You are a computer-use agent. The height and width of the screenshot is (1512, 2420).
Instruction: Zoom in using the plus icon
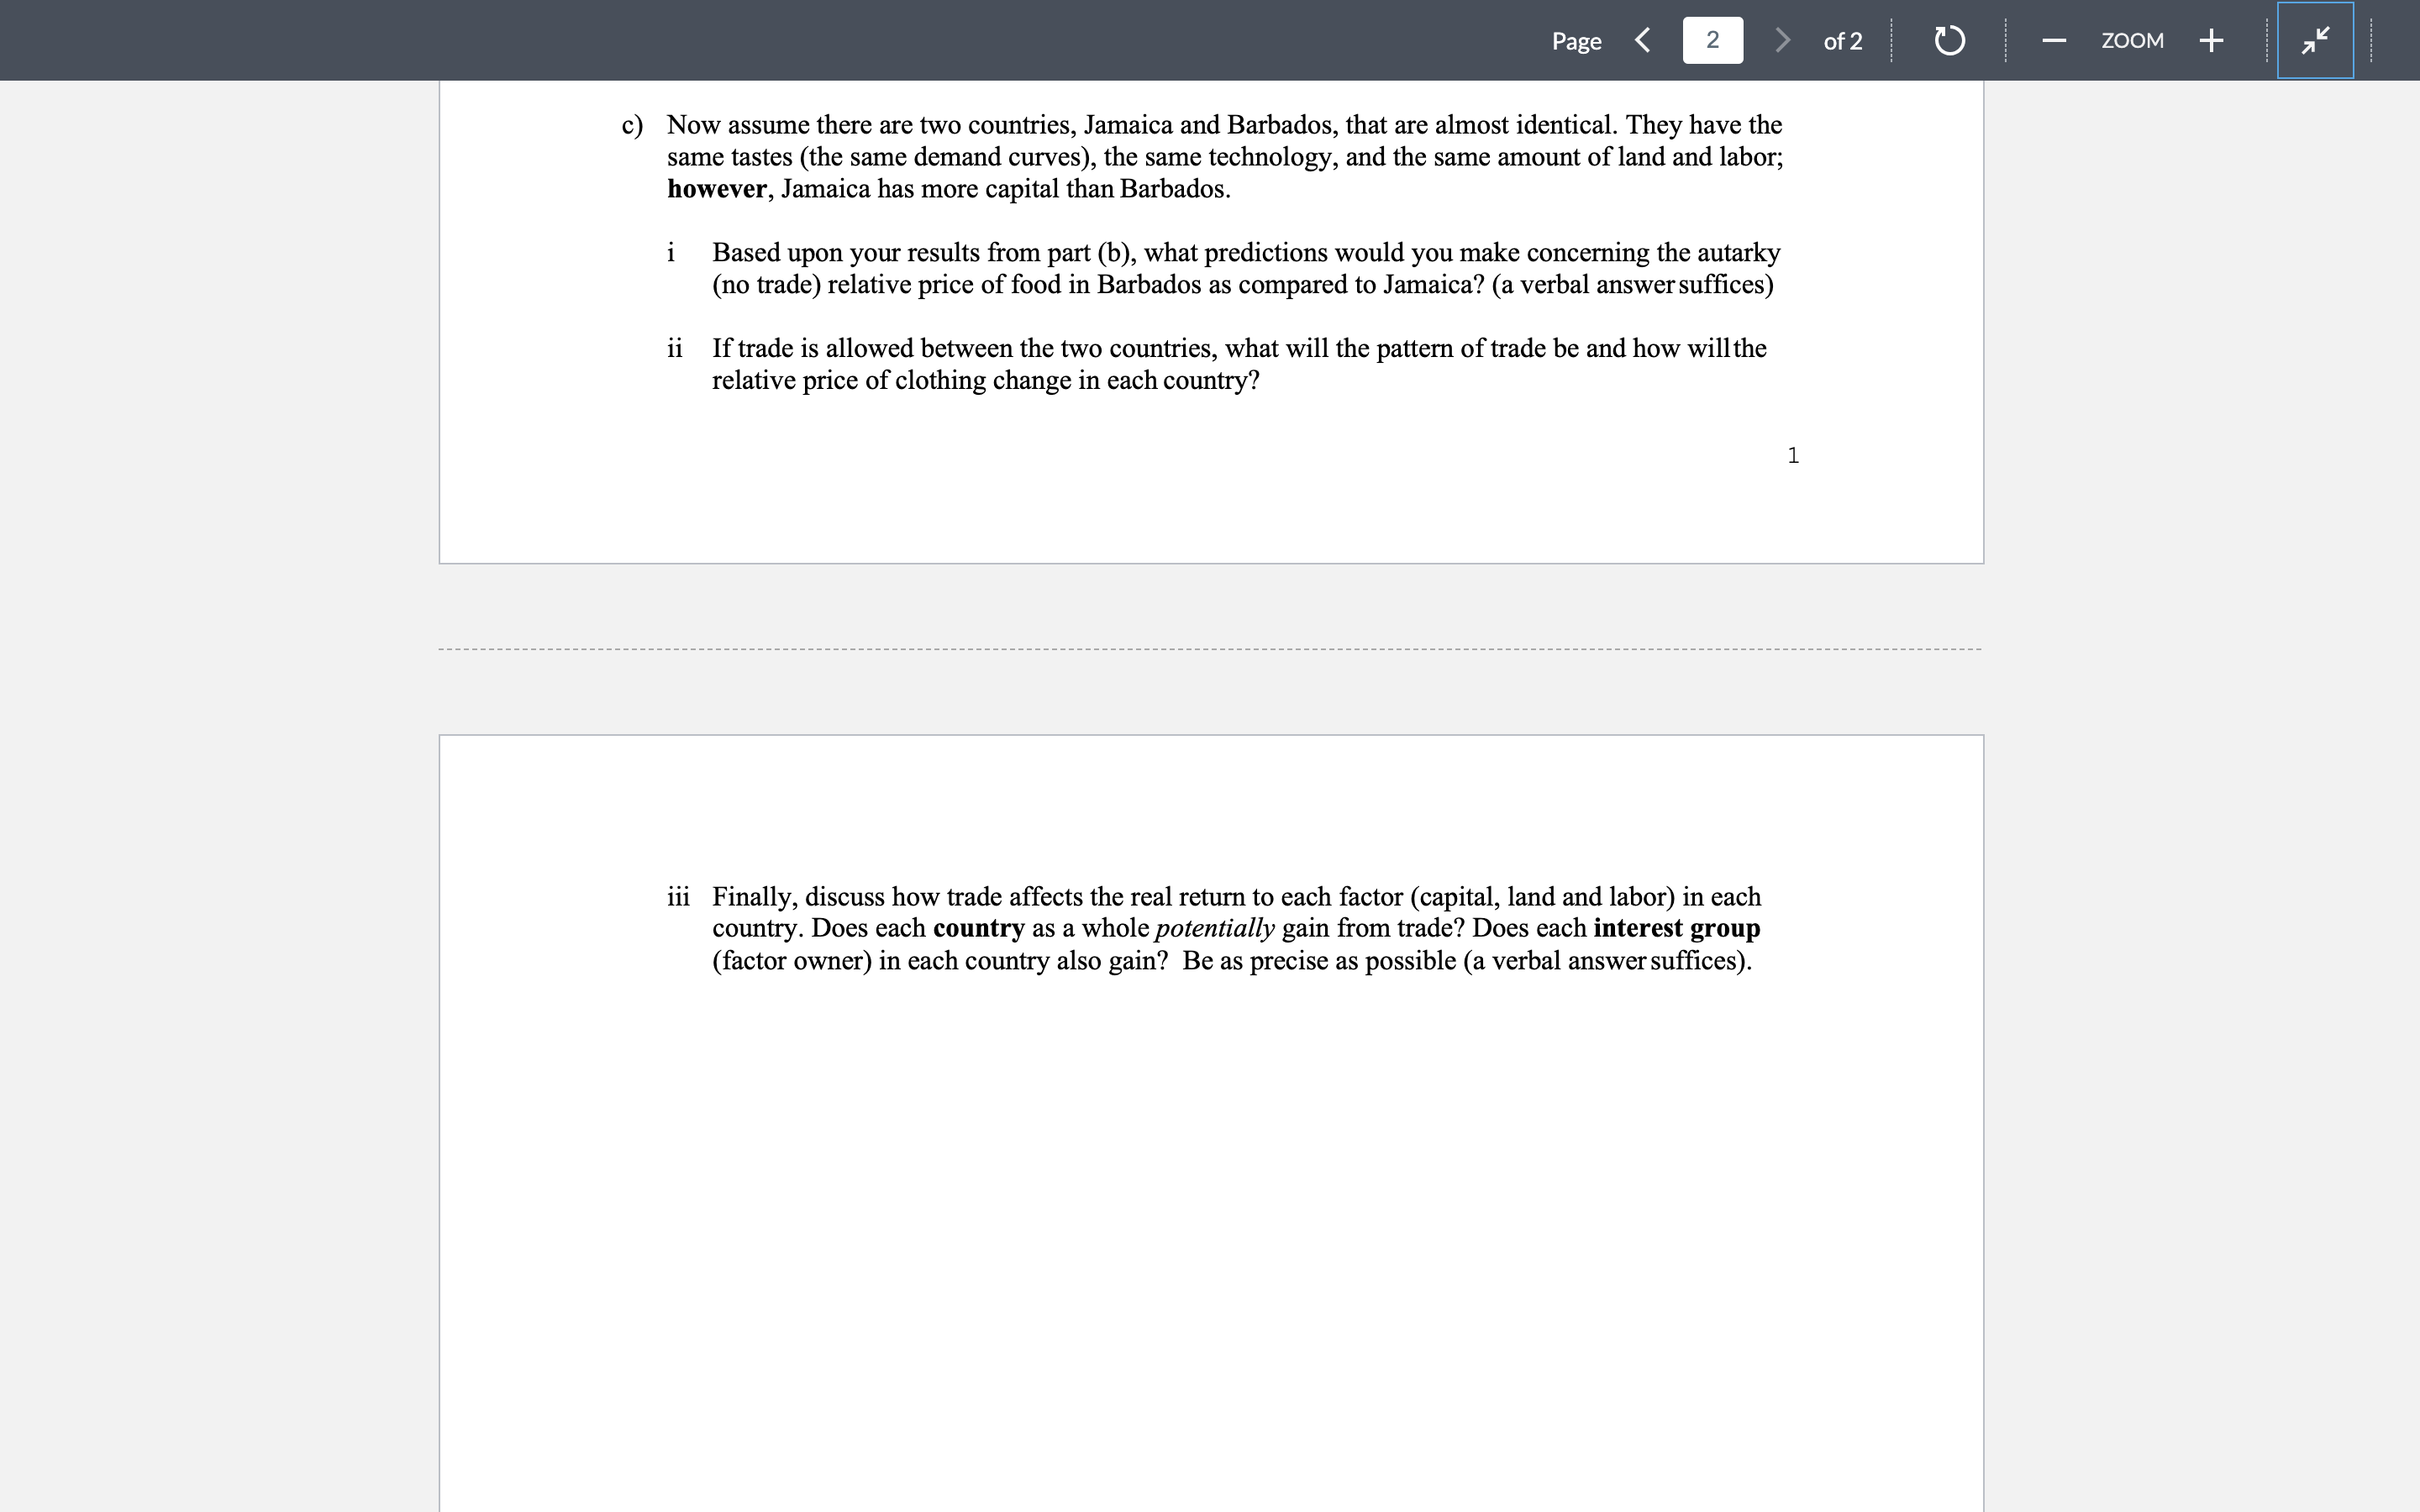coord(2211,41)
